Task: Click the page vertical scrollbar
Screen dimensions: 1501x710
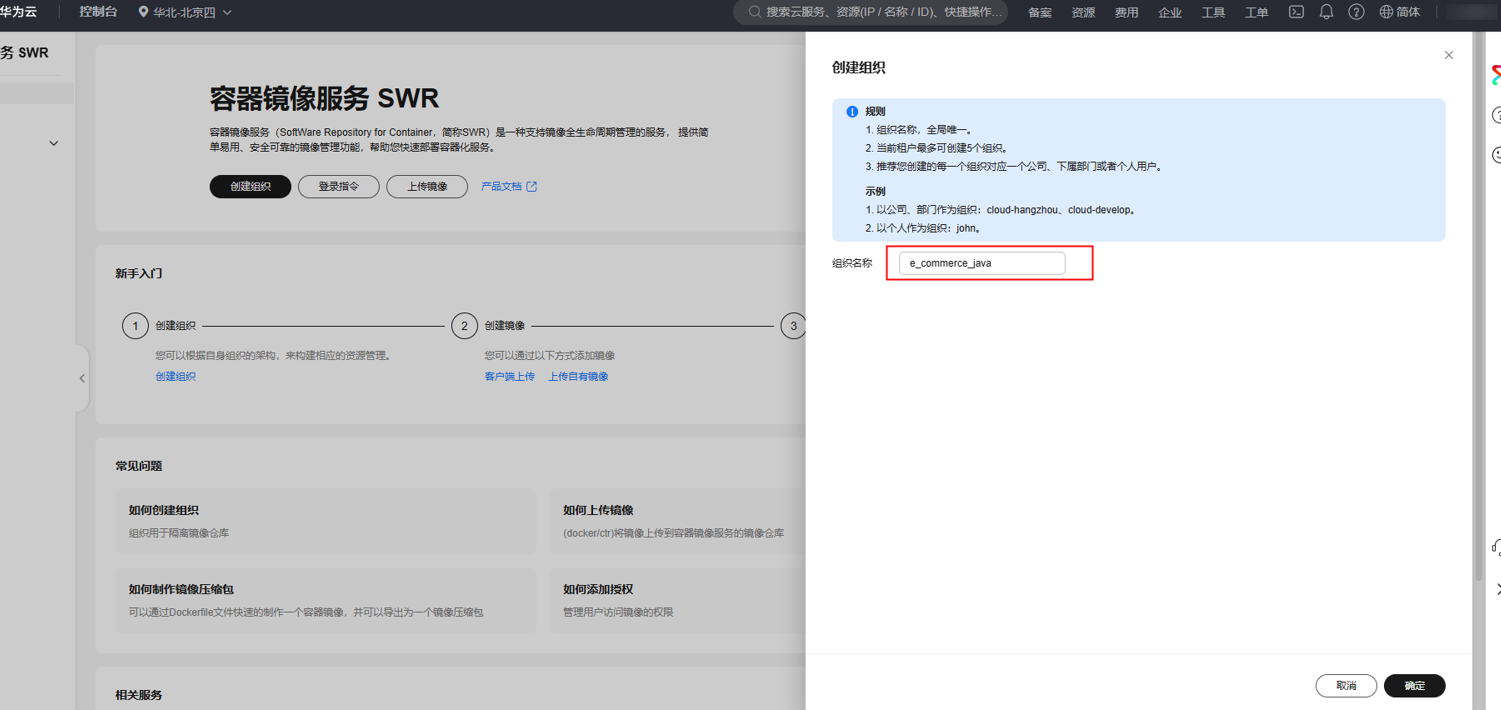Action: [x=1479, y=305]
